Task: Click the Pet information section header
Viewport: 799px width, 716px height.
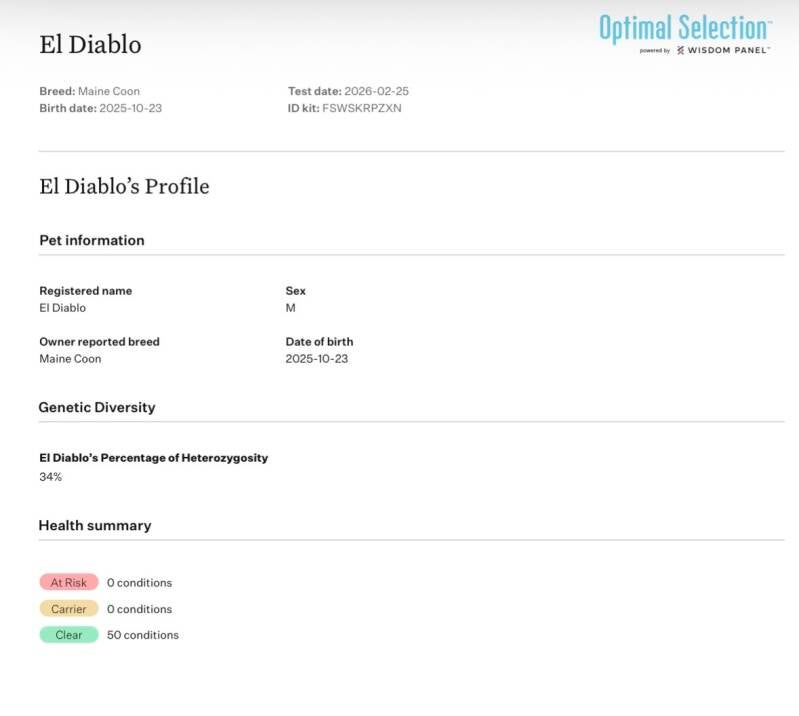Action: [91, 240]
